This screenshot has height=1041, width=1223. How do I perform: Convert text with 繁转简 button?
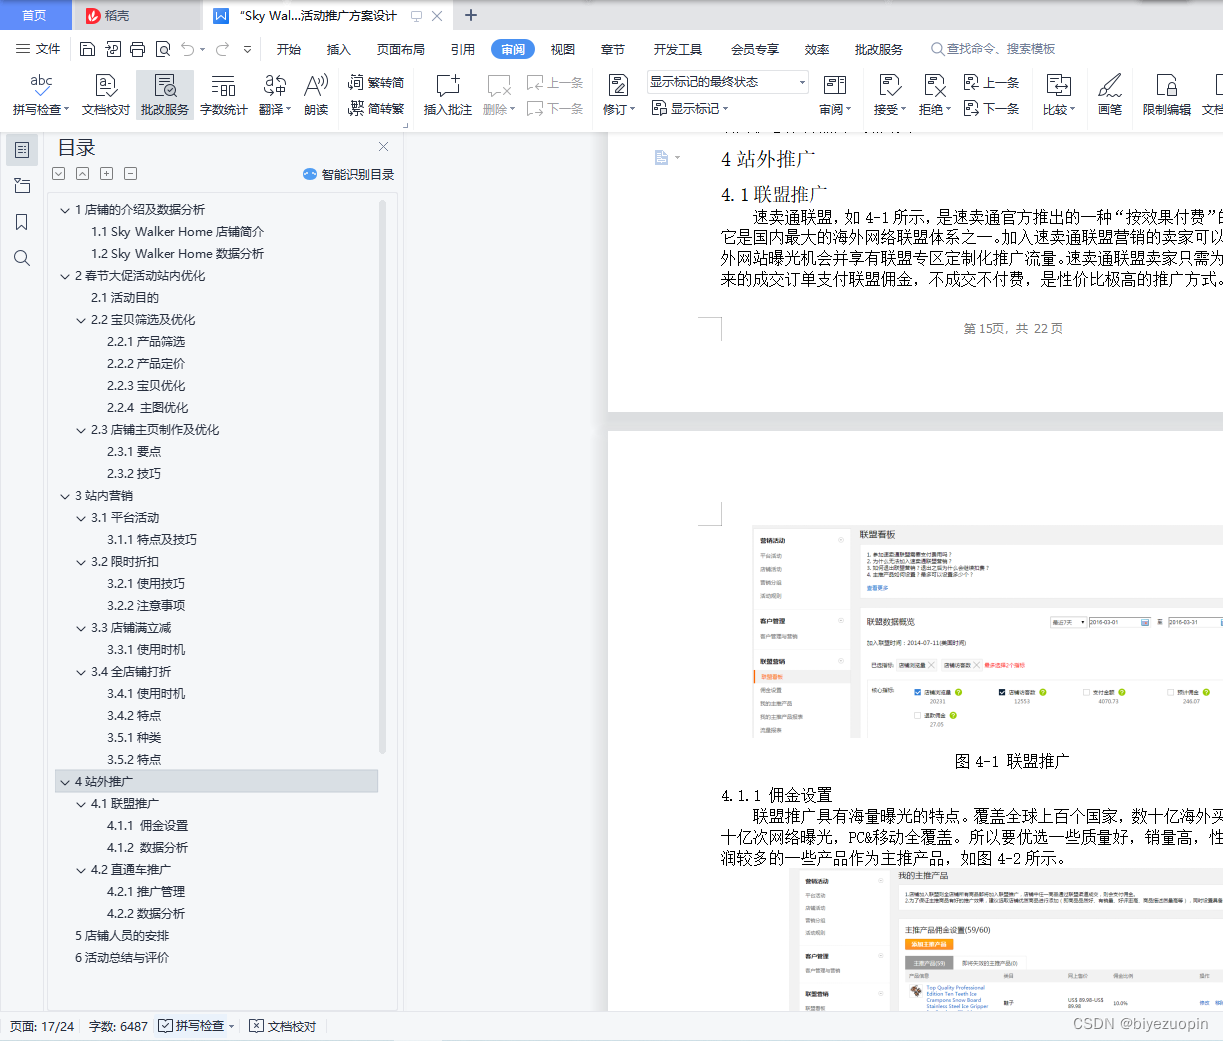pyautogui.click(x=376, y=83)
